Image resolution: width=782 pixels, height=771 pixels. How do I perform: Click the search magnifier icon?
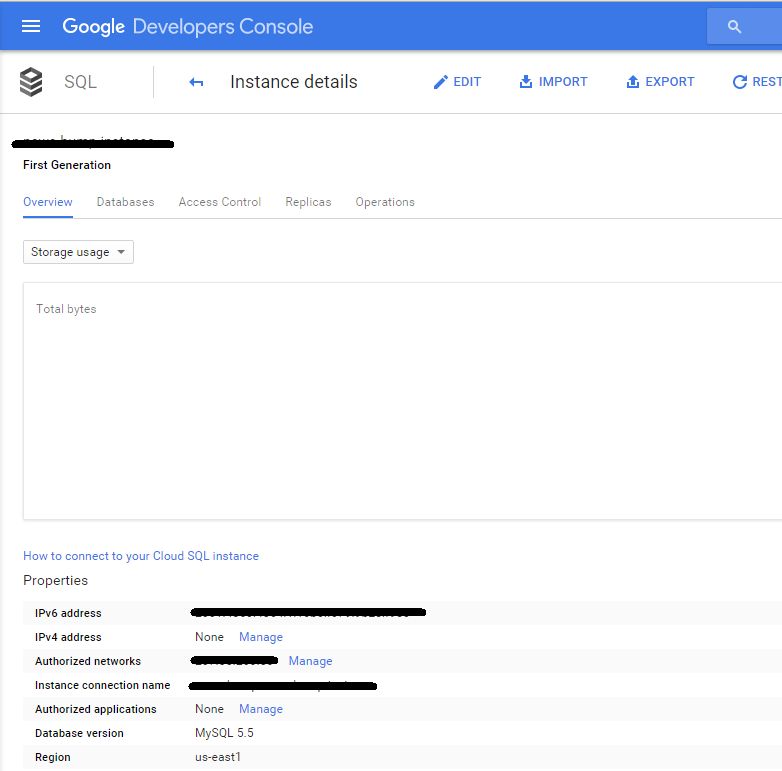734,26
